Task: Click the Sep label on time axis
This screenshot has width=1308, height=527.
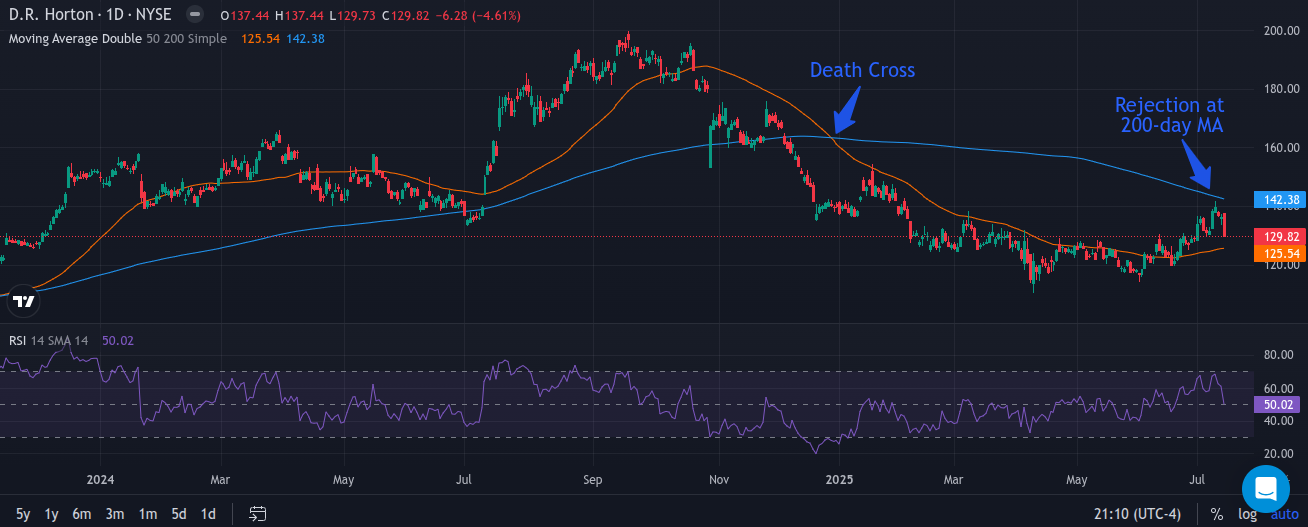Action: tap(592, 479)
